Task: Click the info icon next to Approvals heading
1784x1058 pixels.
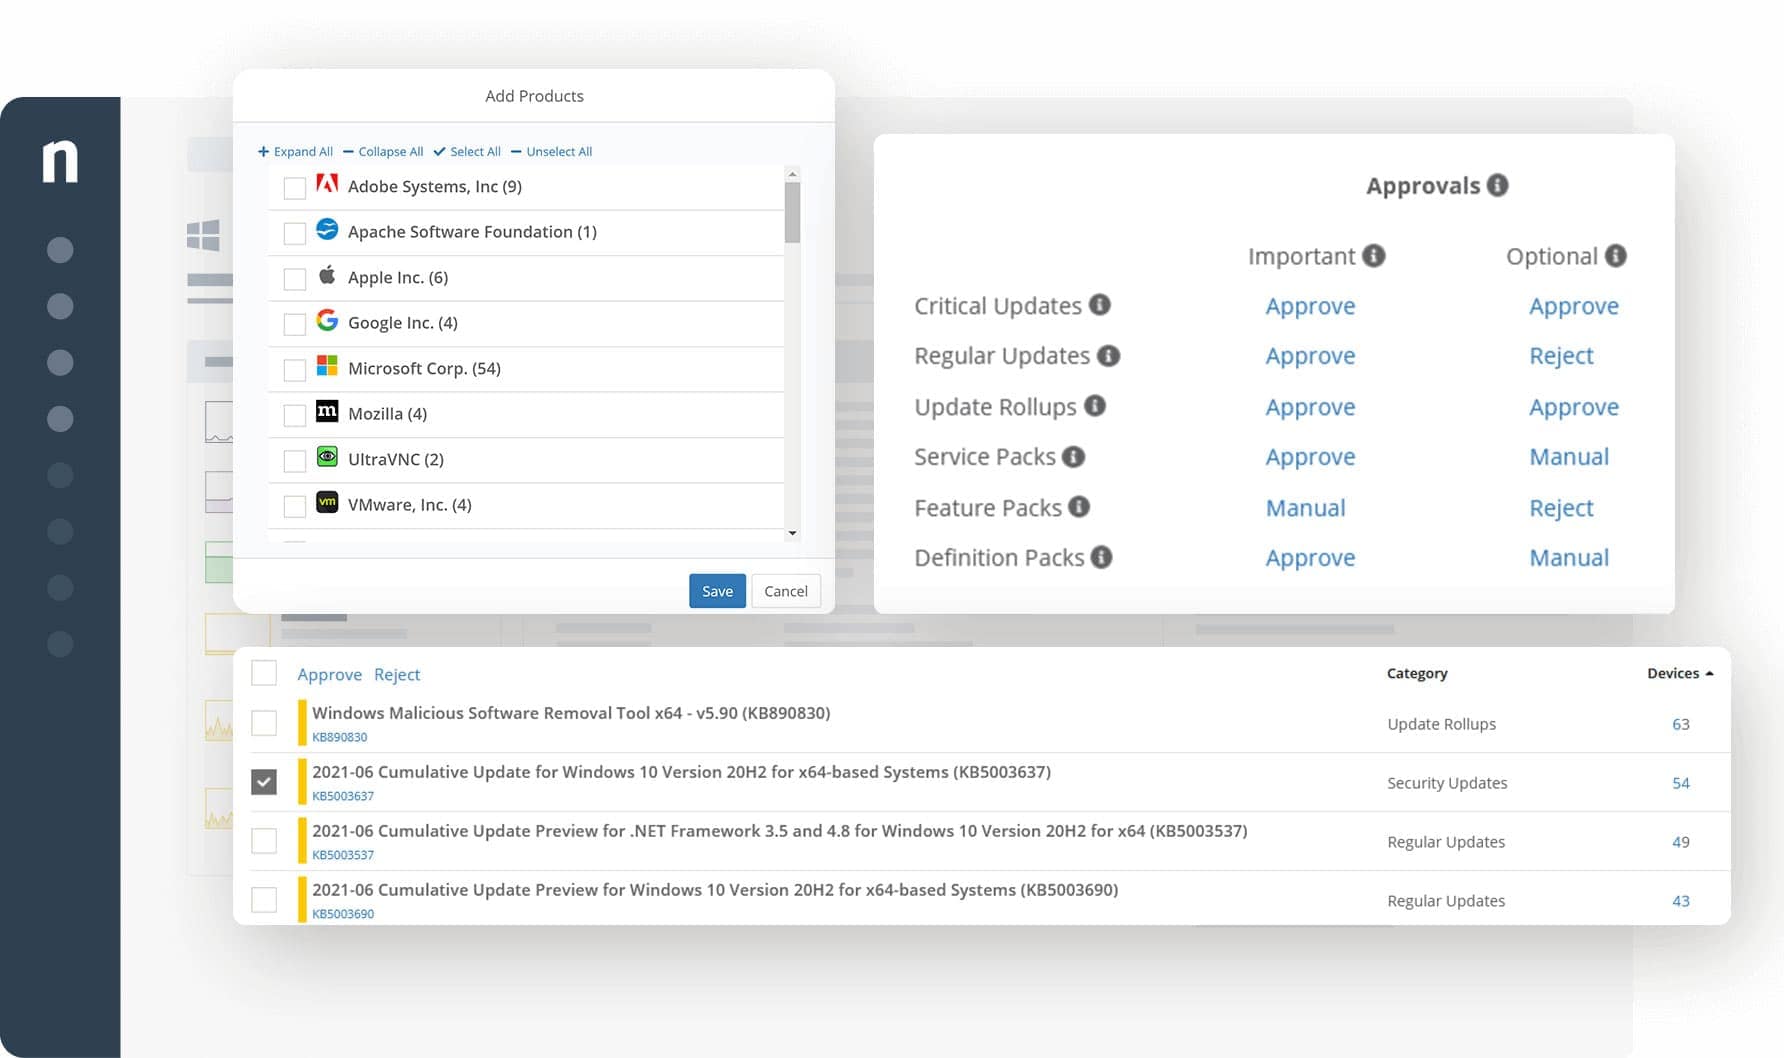Action: point(1497,185)
